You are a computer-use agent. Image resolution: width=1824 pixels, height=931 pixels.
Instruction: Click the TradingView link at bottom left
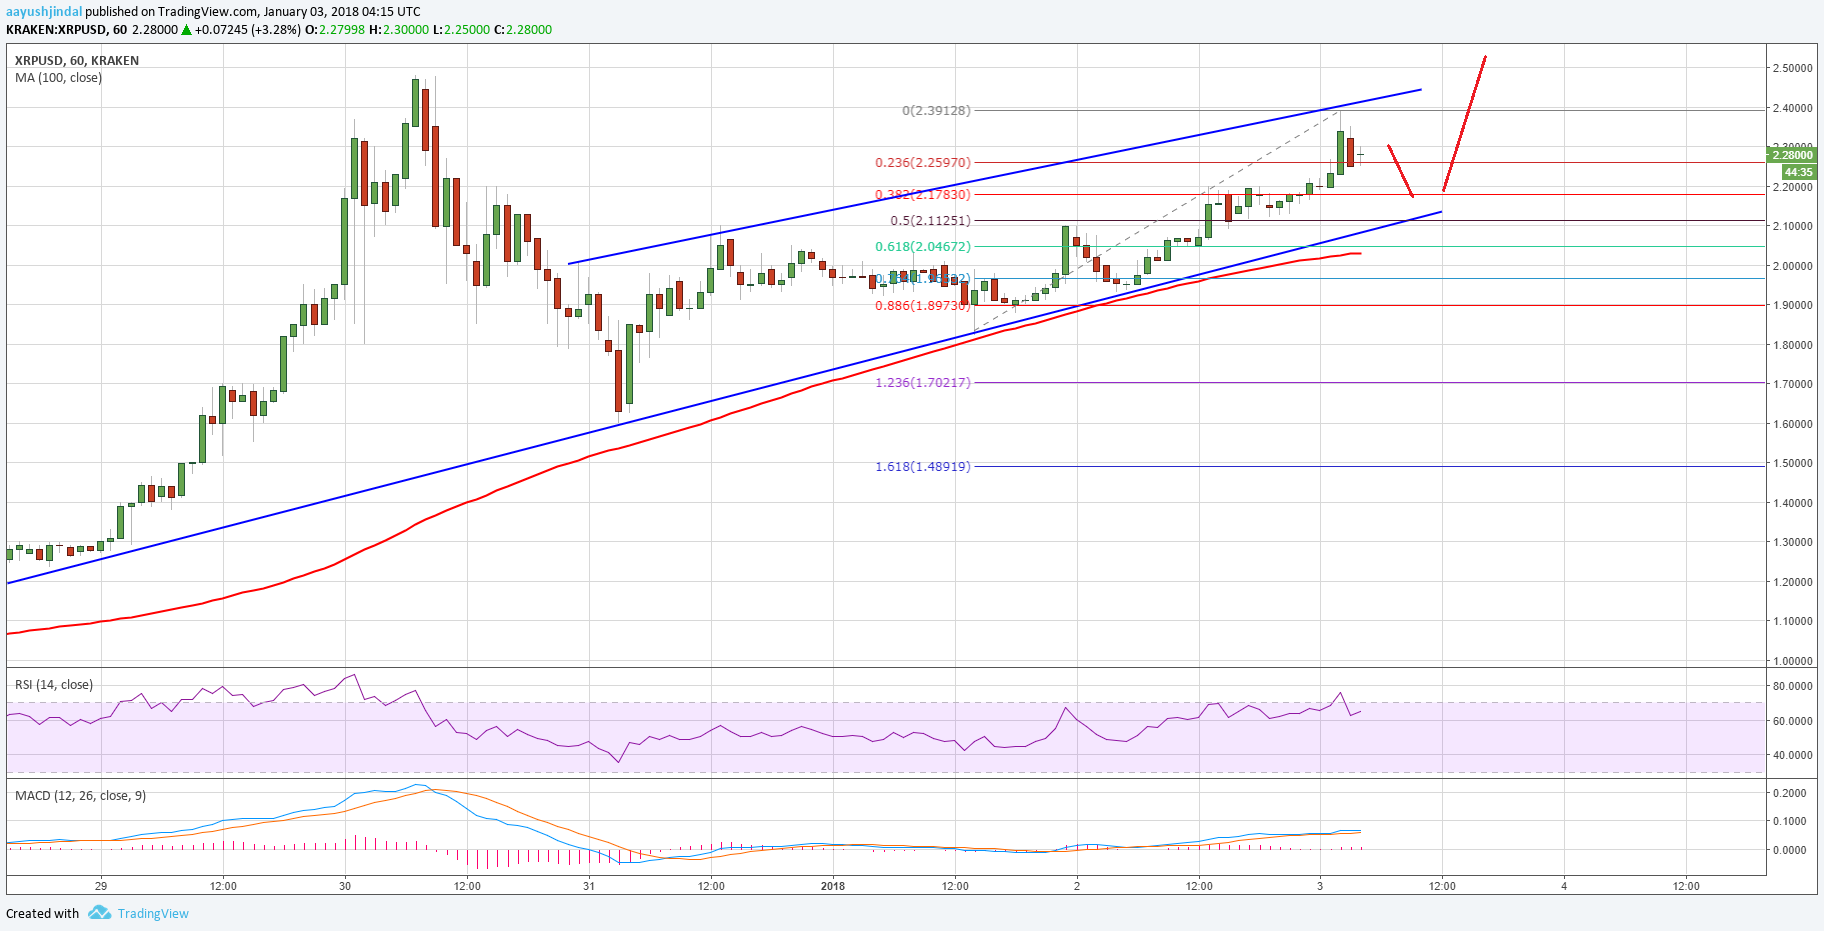[x=152, y=913]
